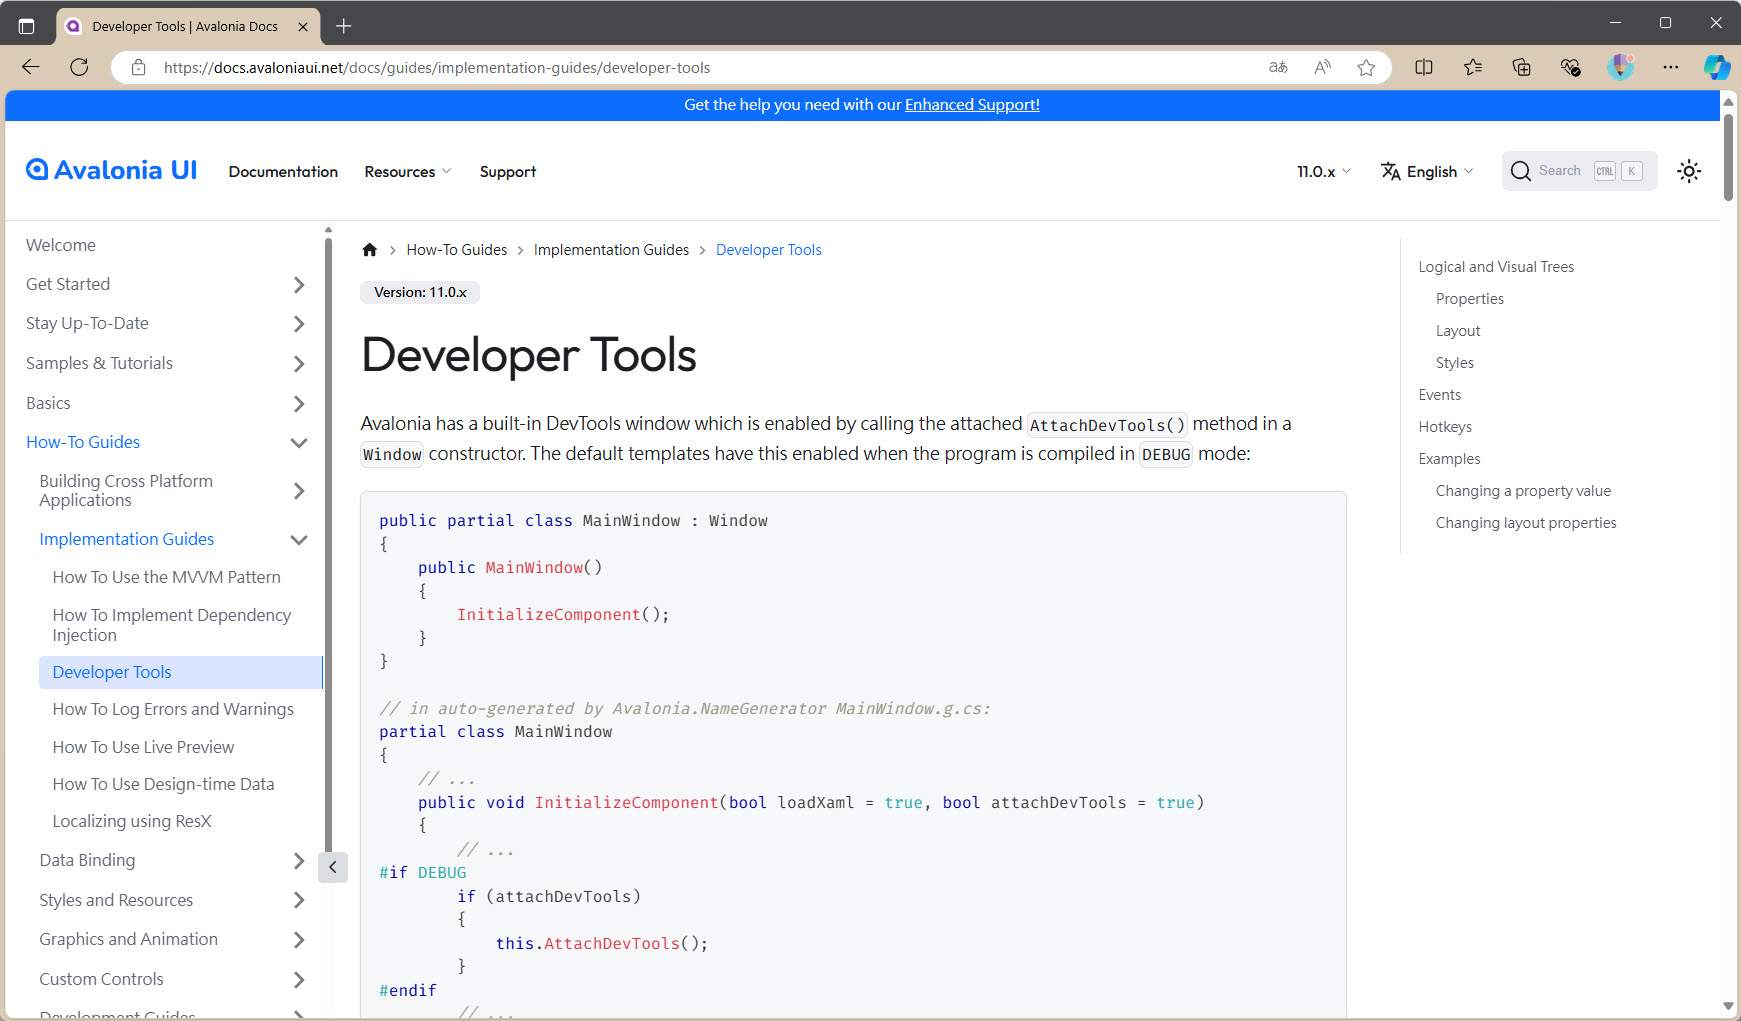Open tab actions menu
1741x1021 pixels.
[27, 26]
